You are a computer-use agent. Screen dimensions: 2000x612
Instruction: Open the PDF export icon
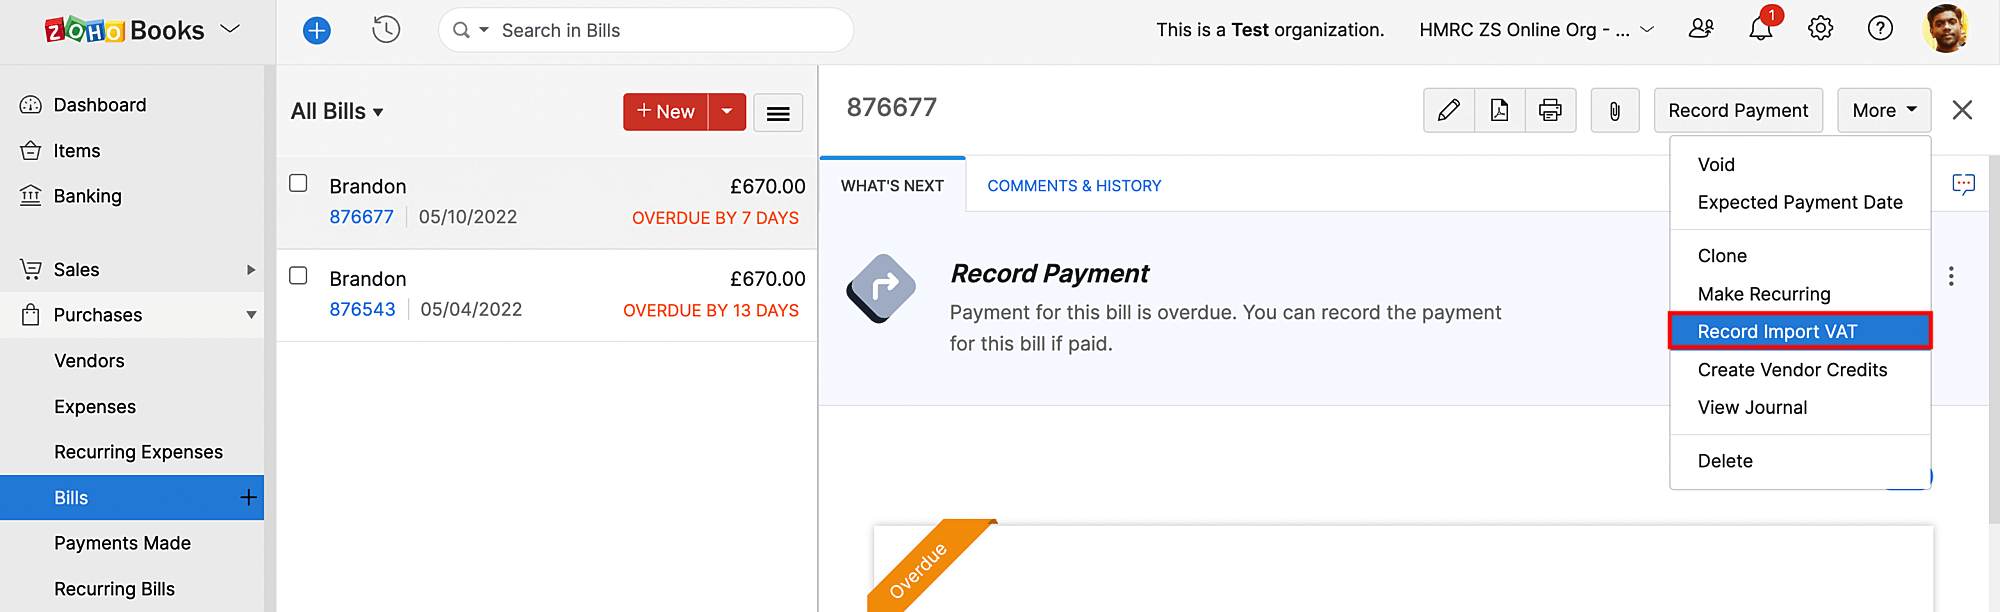coord(1499,110)
